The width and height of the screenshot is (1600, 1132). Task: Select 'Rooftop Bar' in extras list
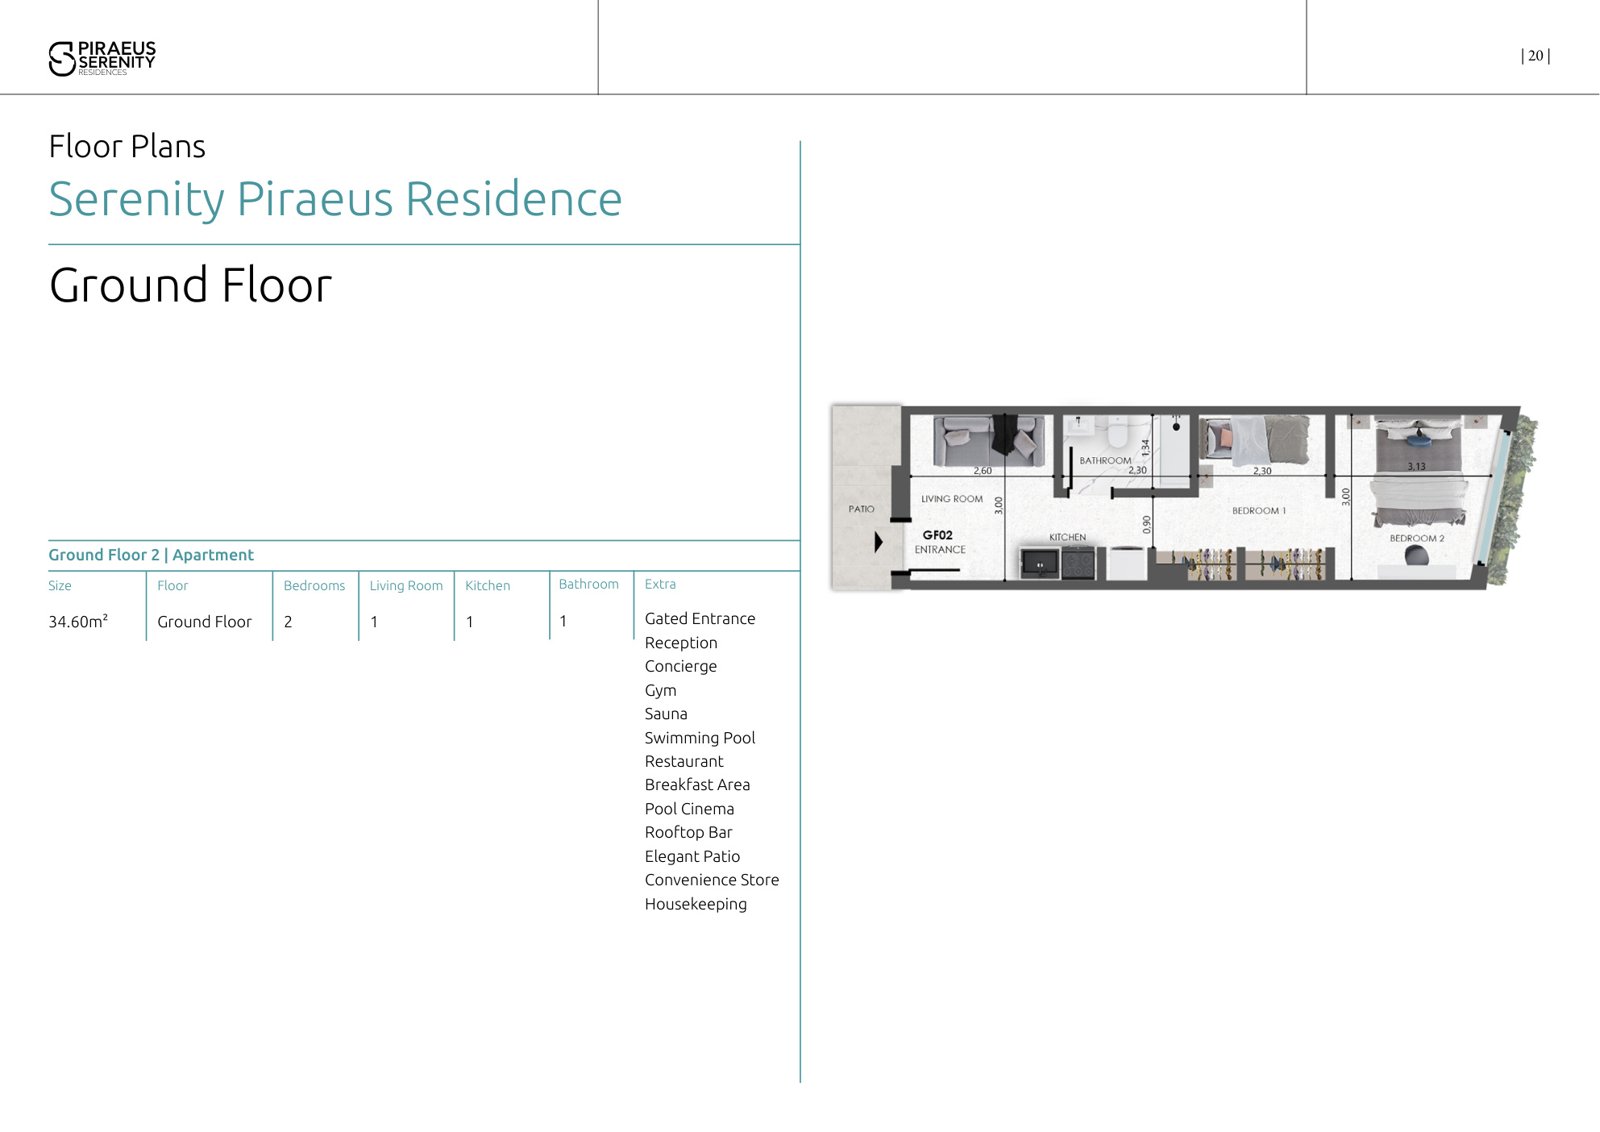coord(688,832)
